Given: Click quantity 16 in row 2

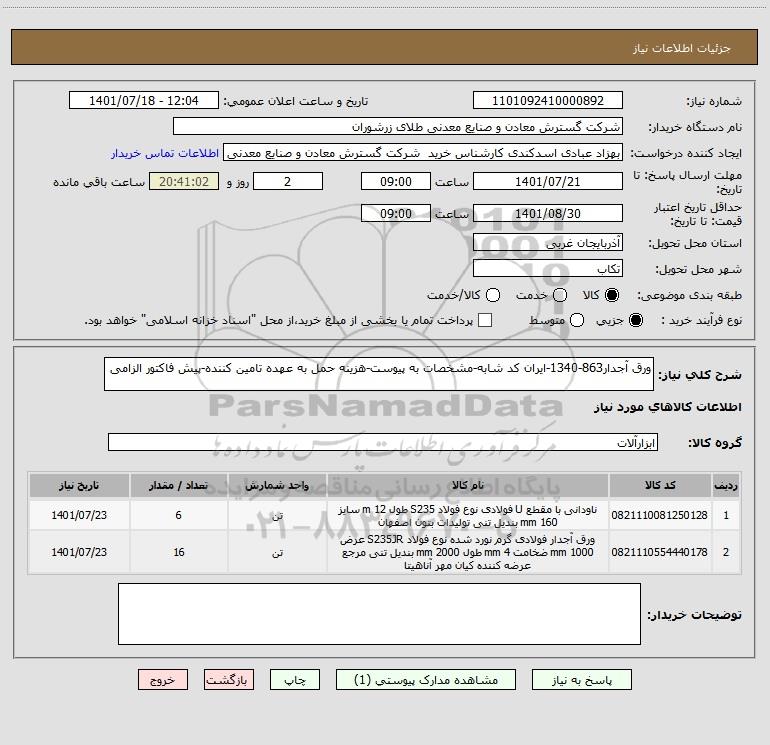Looking at the screenshot, I should 179,552.
